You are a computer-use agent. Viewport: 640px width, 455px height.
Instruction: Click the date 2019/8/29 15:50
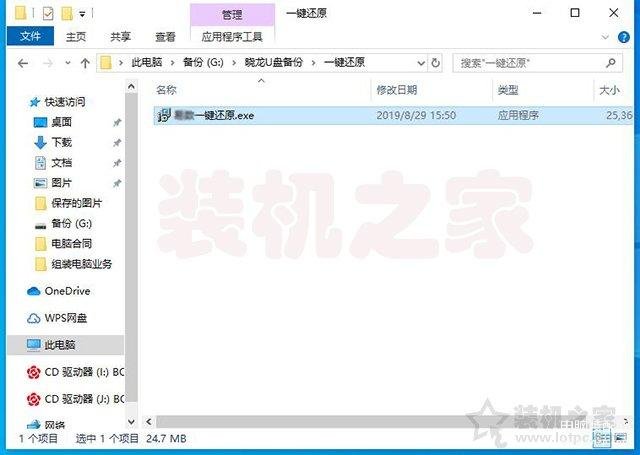coord(416,115)
